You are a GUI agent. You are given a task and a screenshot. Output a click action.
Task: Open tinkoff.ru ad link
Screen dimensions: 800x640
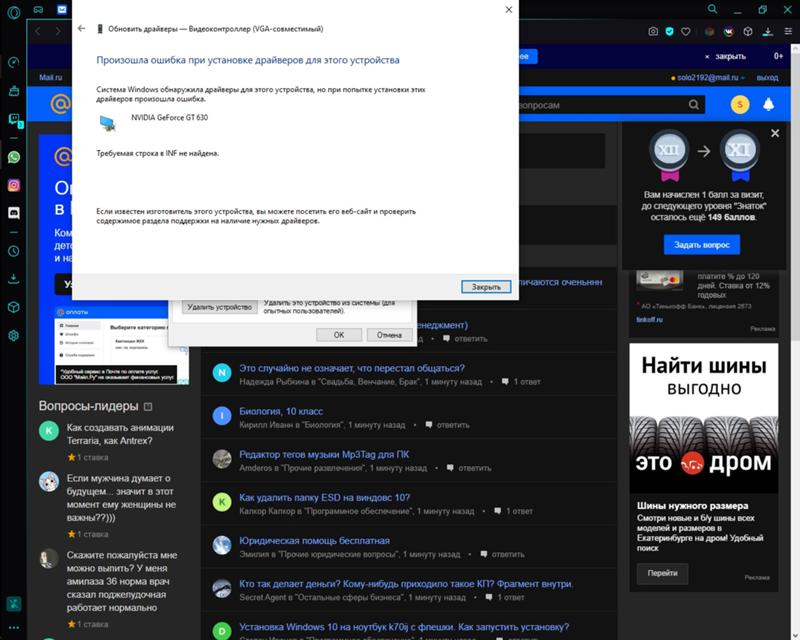tap(649, 319)
